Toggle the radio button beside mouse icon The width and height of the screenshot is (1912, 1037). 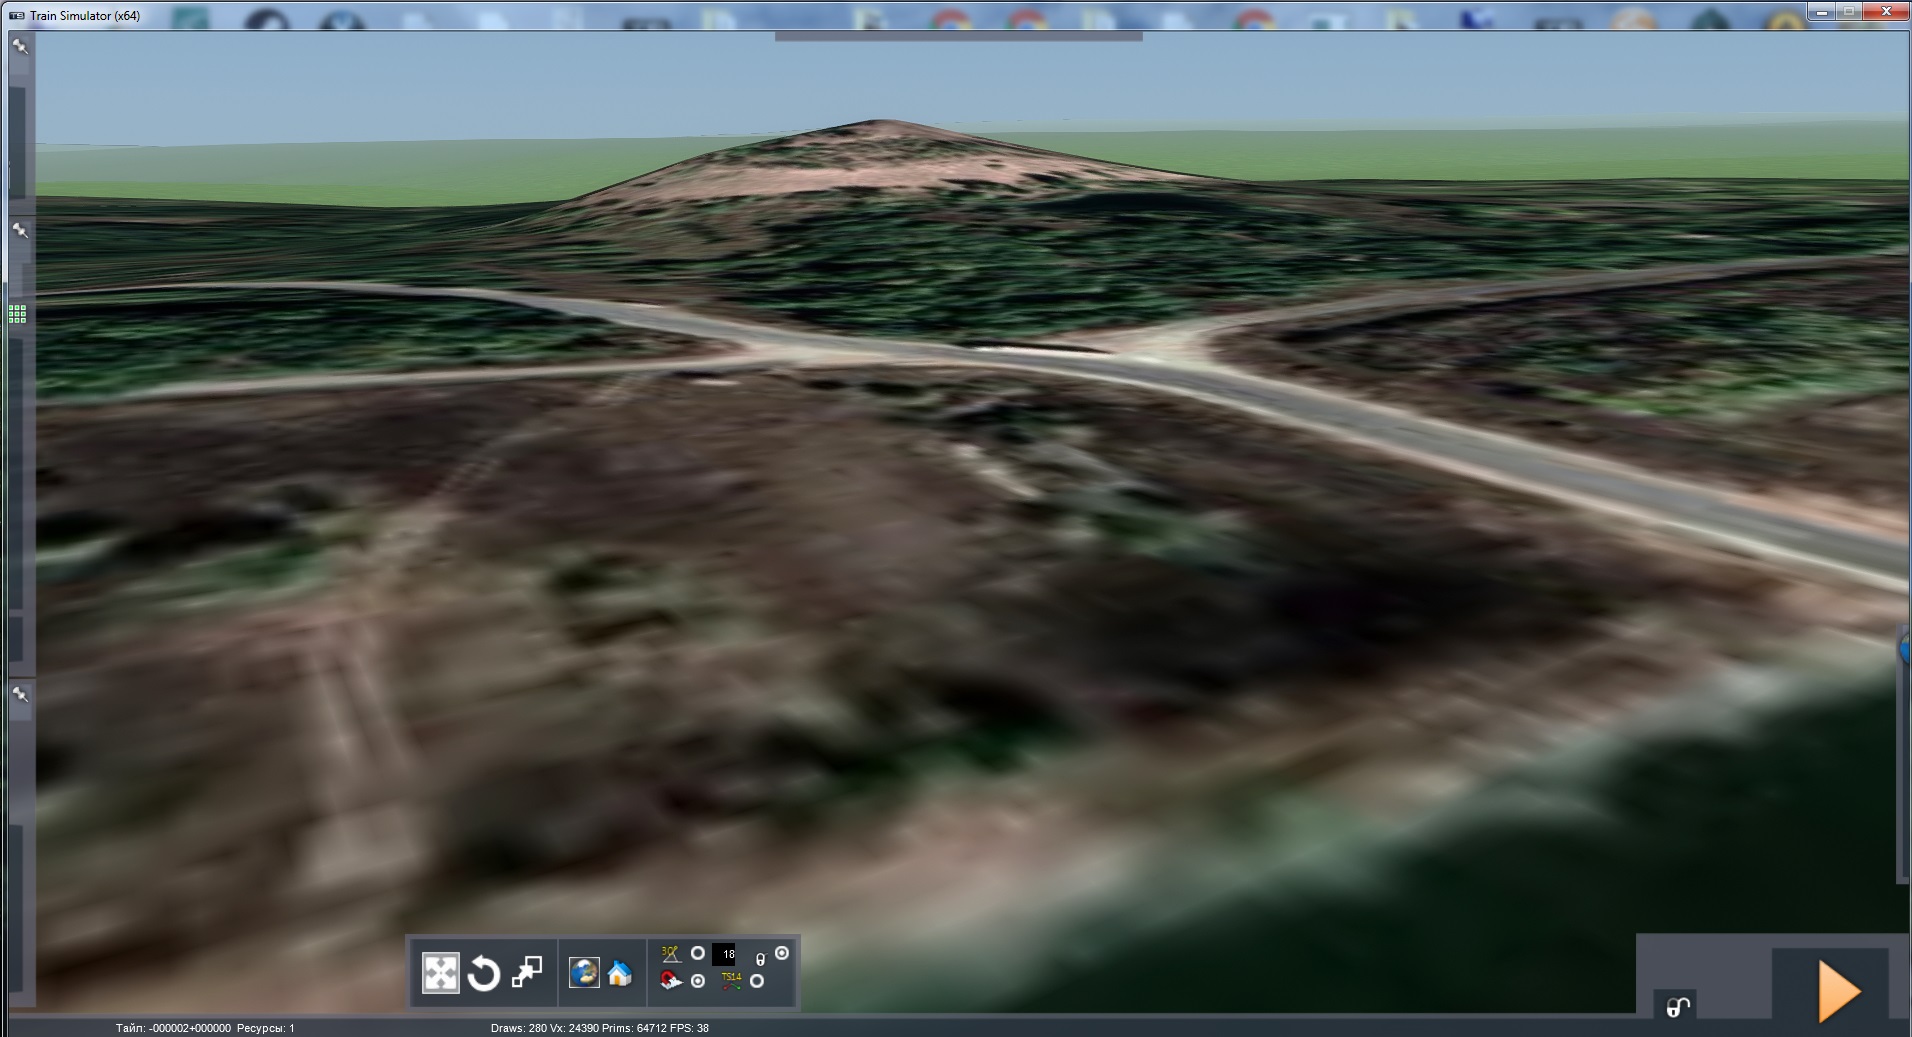782,953
